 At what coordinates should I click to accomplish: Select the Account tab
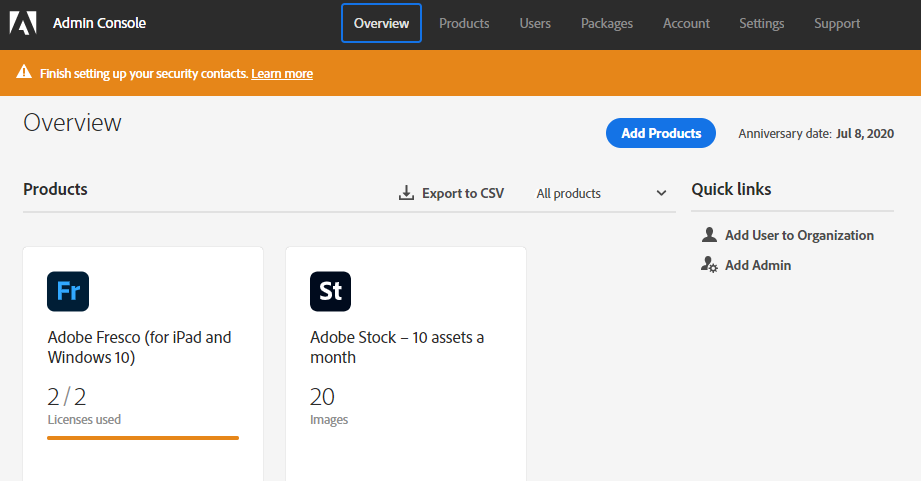pyautogui.click(x=686, y=23)
